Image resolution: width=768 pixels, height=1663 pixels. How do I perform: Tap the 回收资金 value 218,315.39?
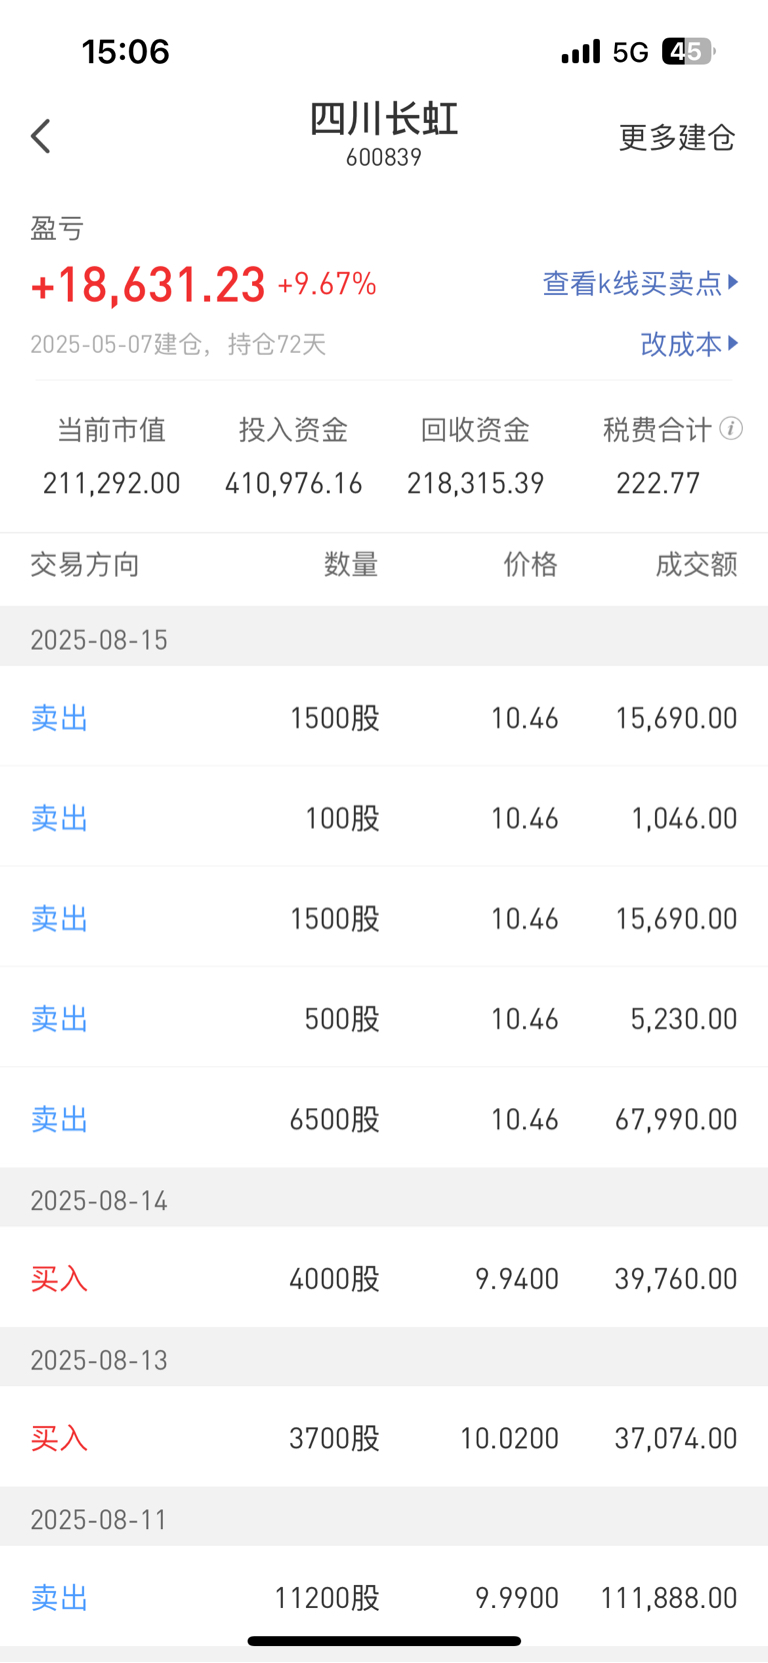pyautogui.click(x=476, y=484)
